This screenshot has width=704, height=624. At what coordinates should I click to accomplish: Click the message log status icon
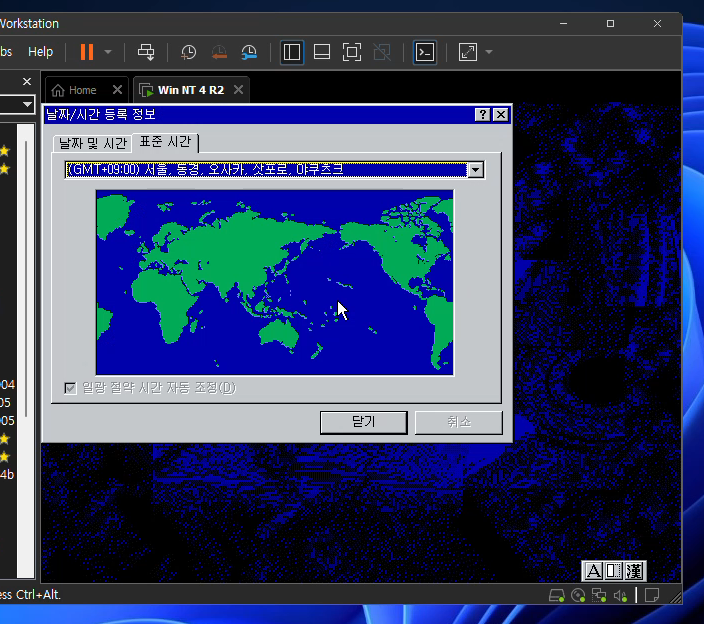(x=651, y=595)
